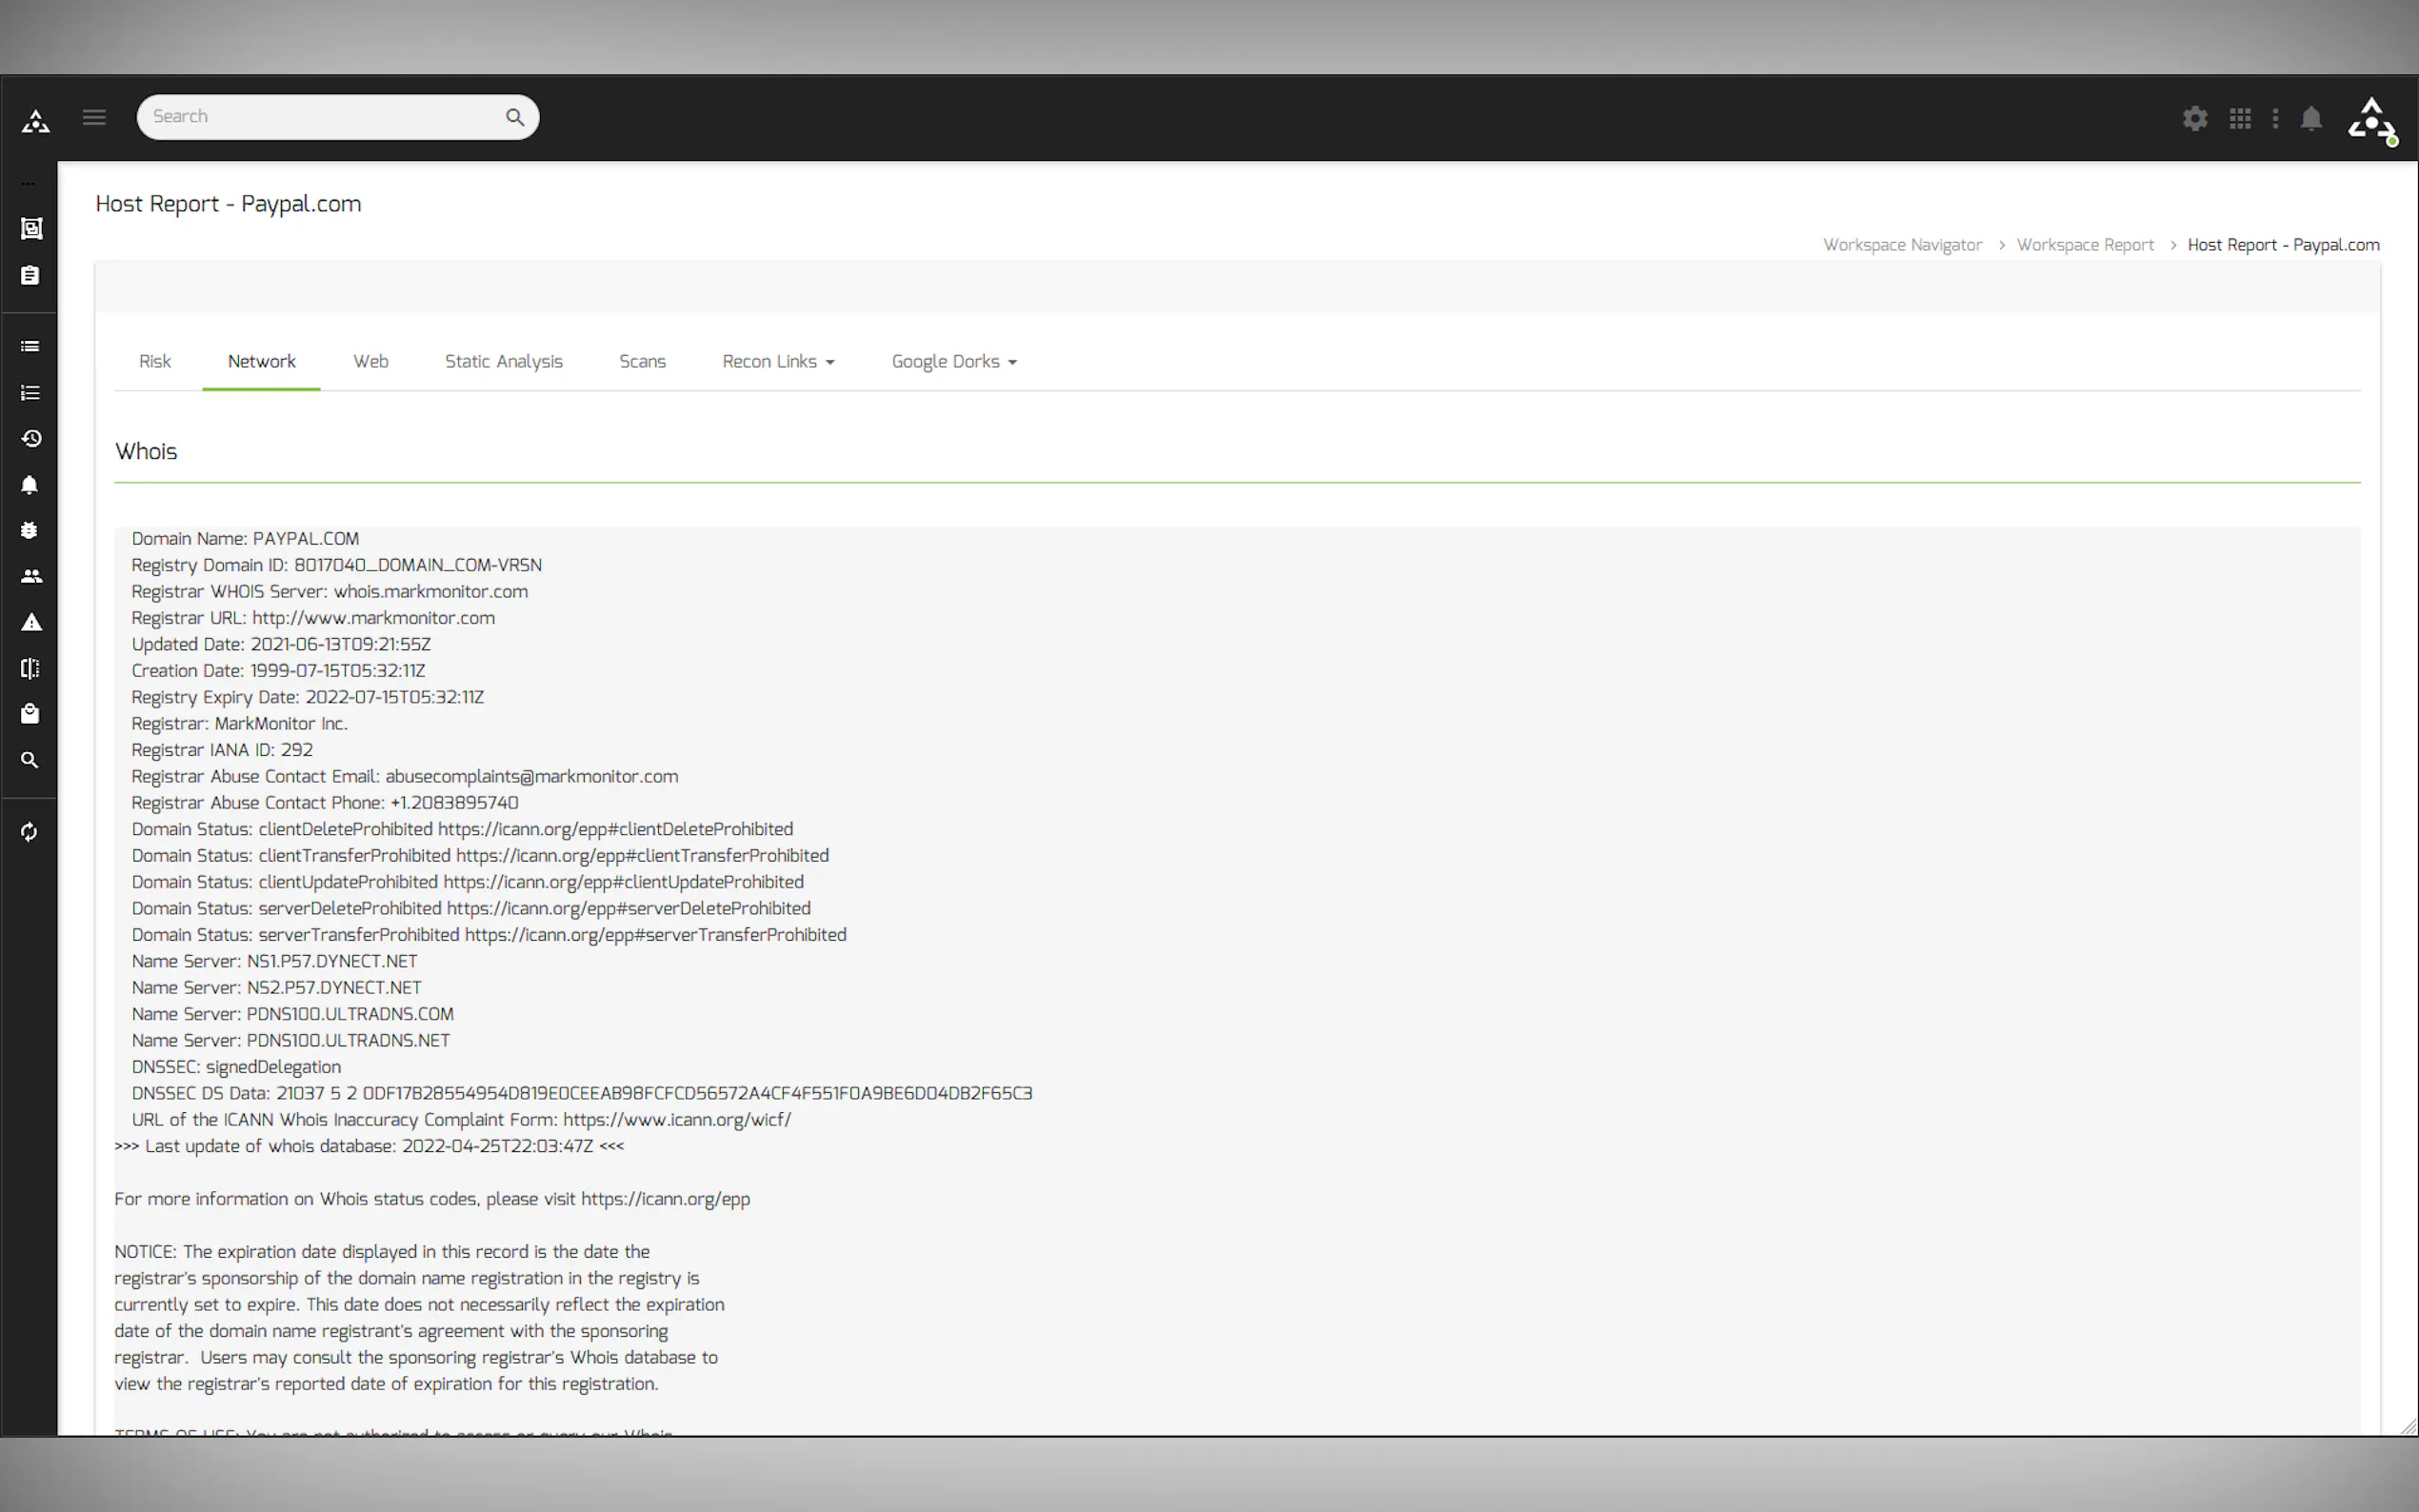
Task: Click the shopping bag sidebar icon
Action: click(30, 714)
